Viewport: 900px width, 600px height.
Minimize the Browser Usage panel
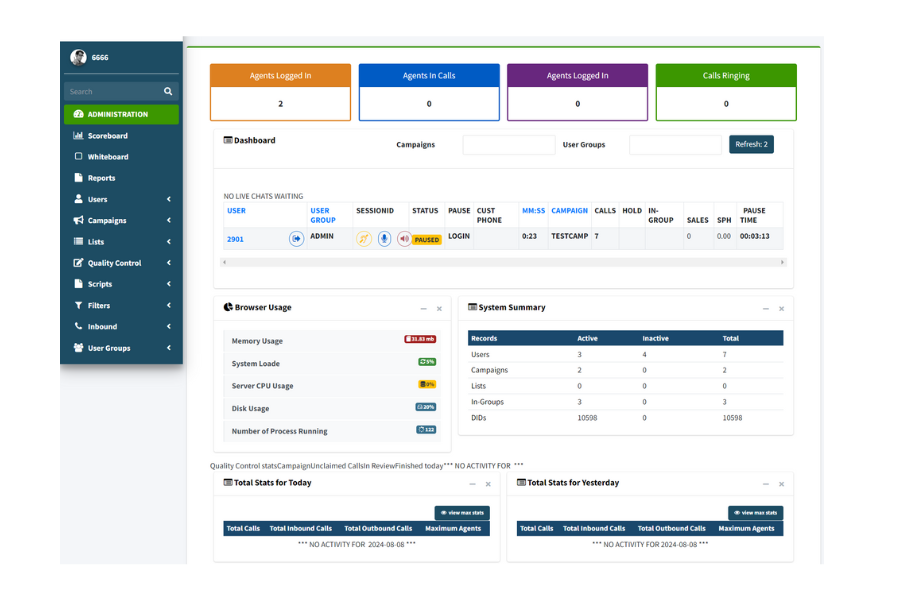423,309
